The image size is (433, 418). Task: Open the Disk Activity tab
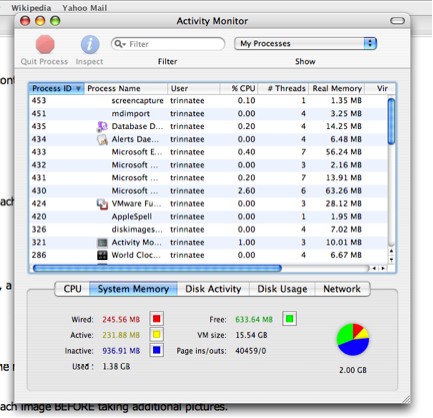click(213, 289)
